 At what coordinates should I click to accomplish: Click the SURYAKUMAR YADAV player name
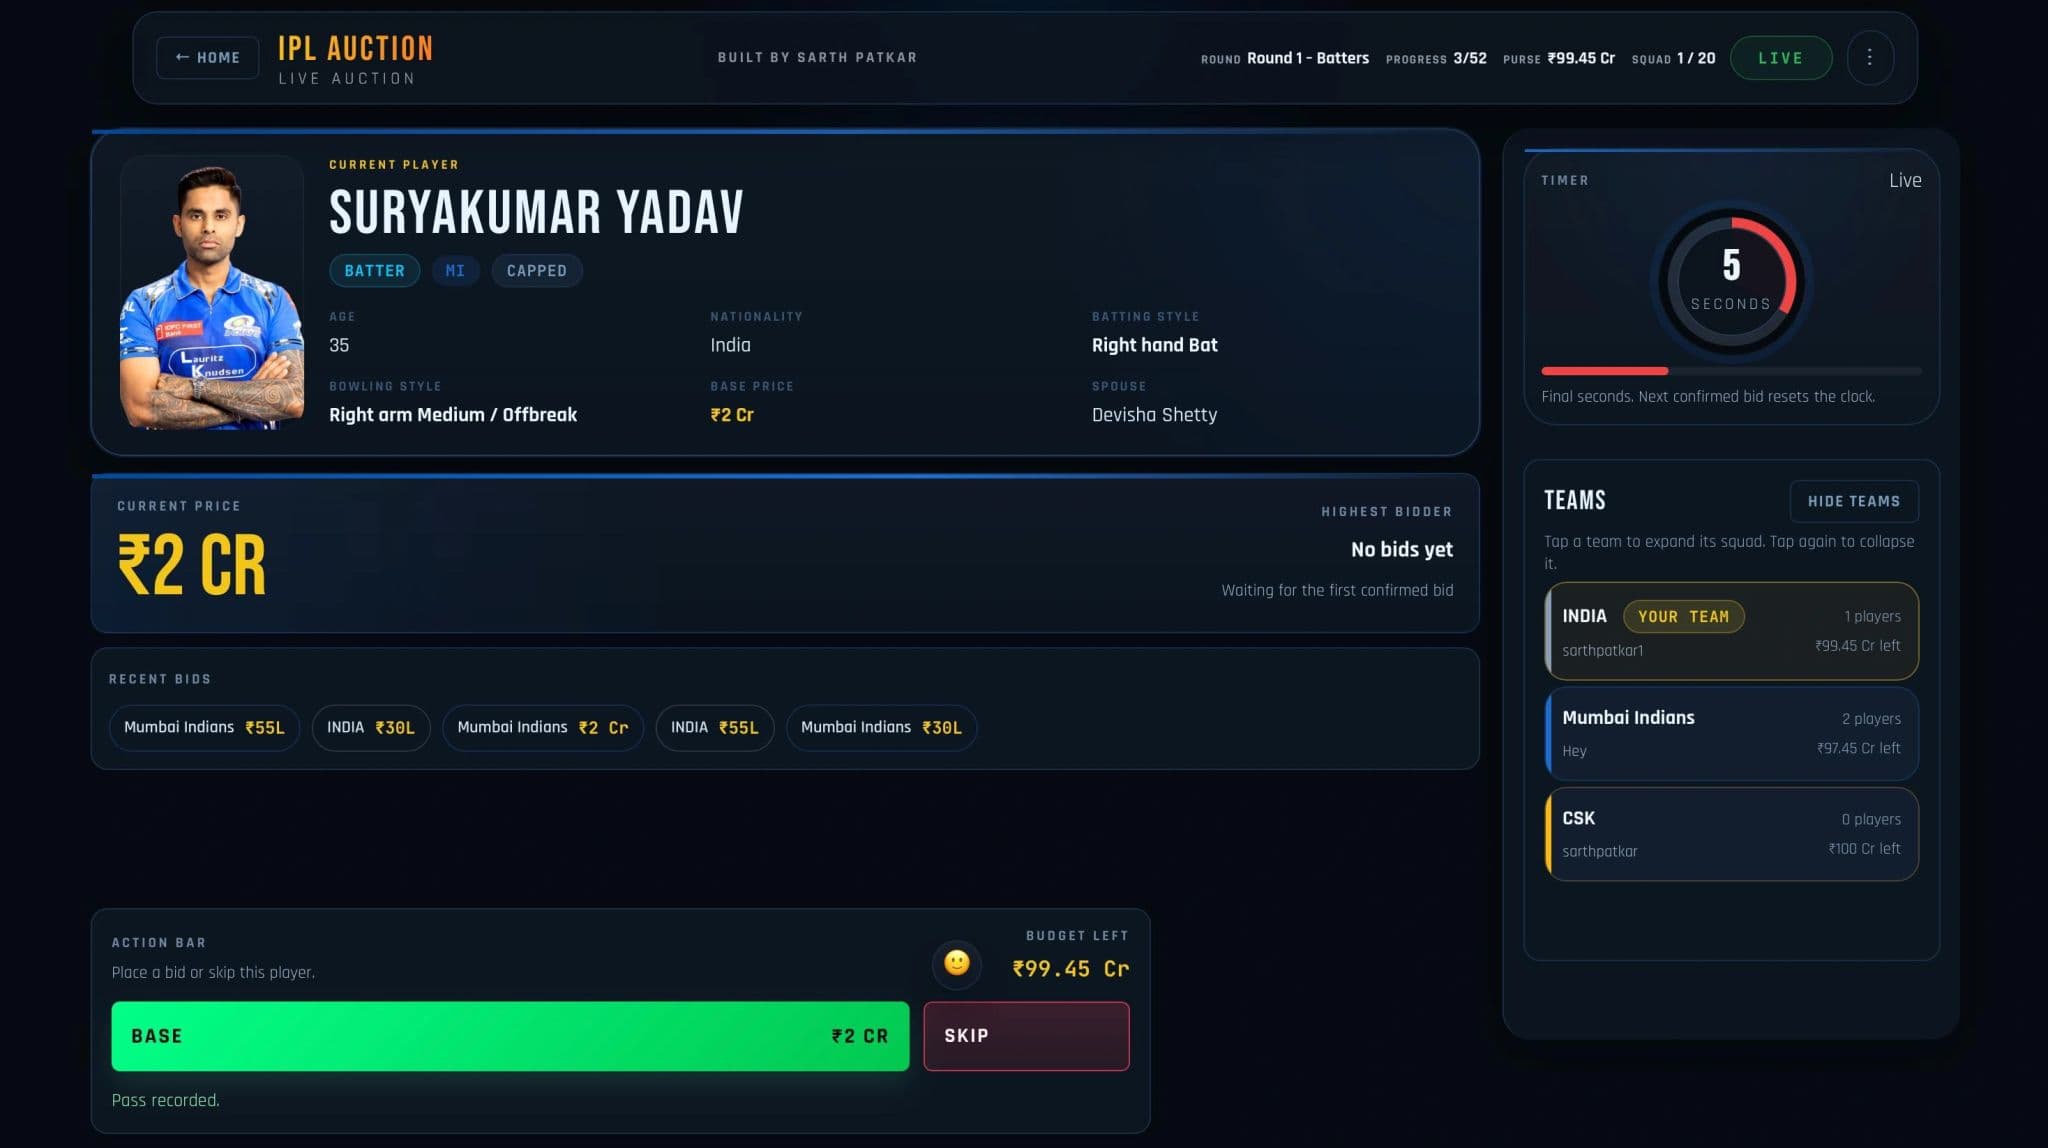tap(536, 212)
